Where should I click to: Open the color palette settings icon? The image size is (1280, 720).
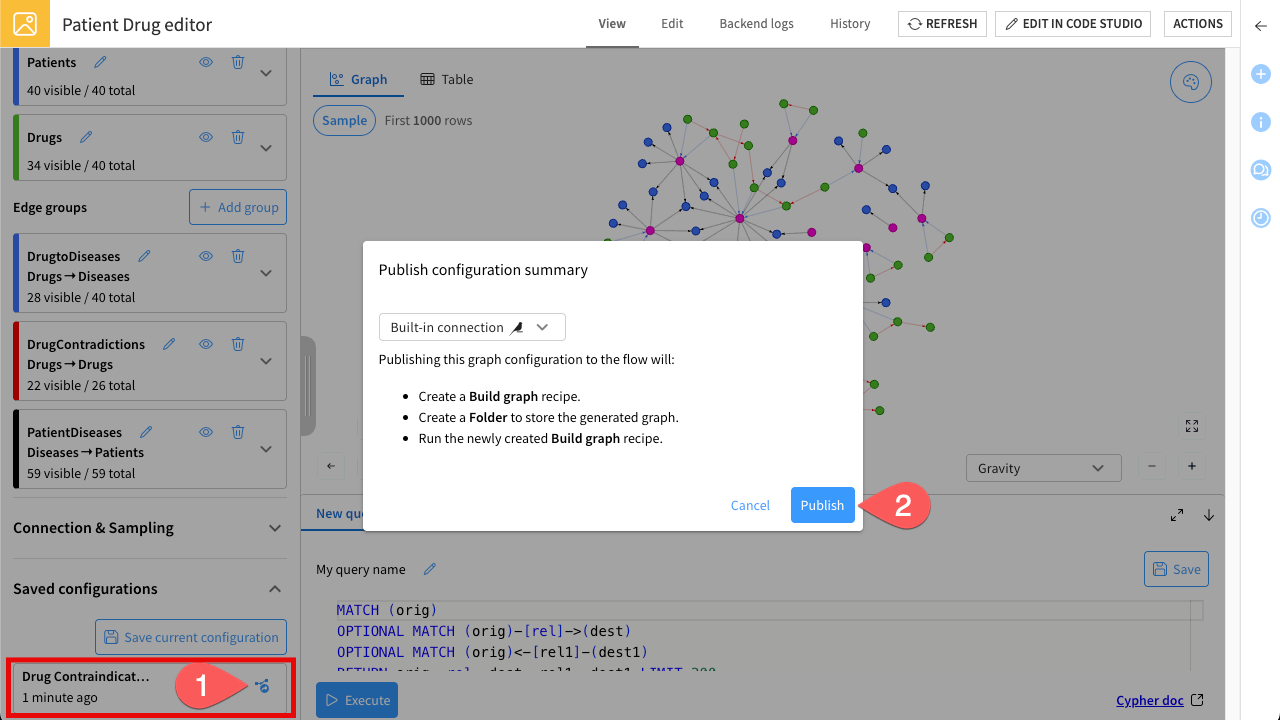pyautogui.click(x=1190, y=83)
